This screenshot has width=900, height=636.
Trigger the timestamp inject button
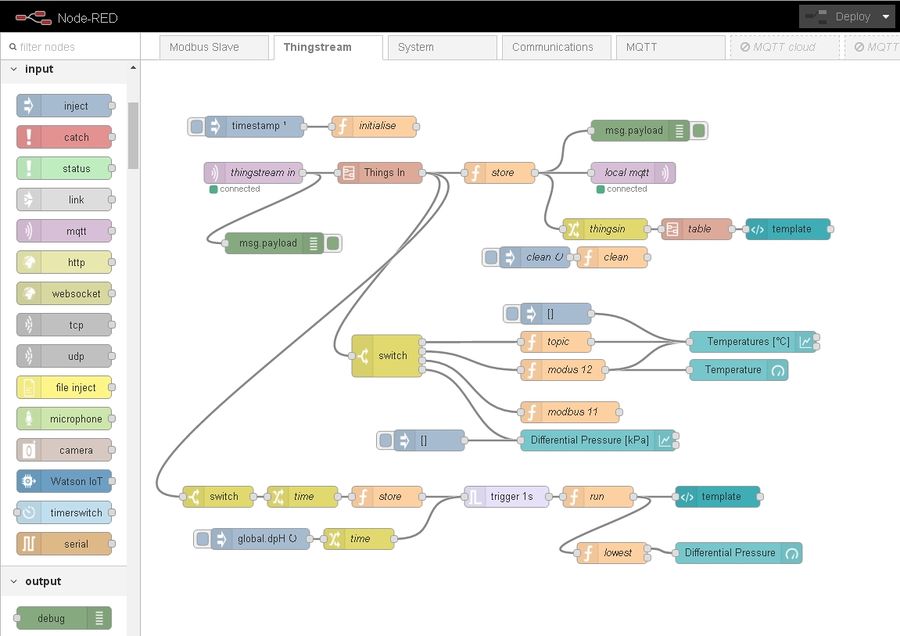196,126
